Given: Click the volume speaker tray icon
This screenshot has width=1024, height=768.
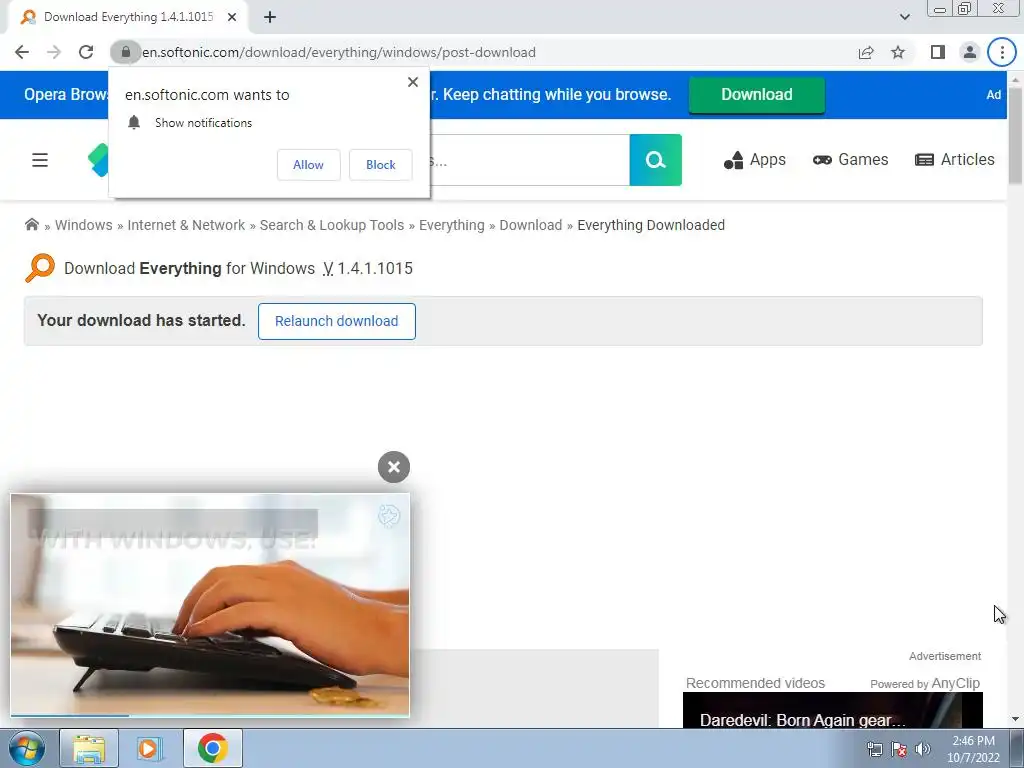Looking at the screenshot, I should click(x=923, y=749).
